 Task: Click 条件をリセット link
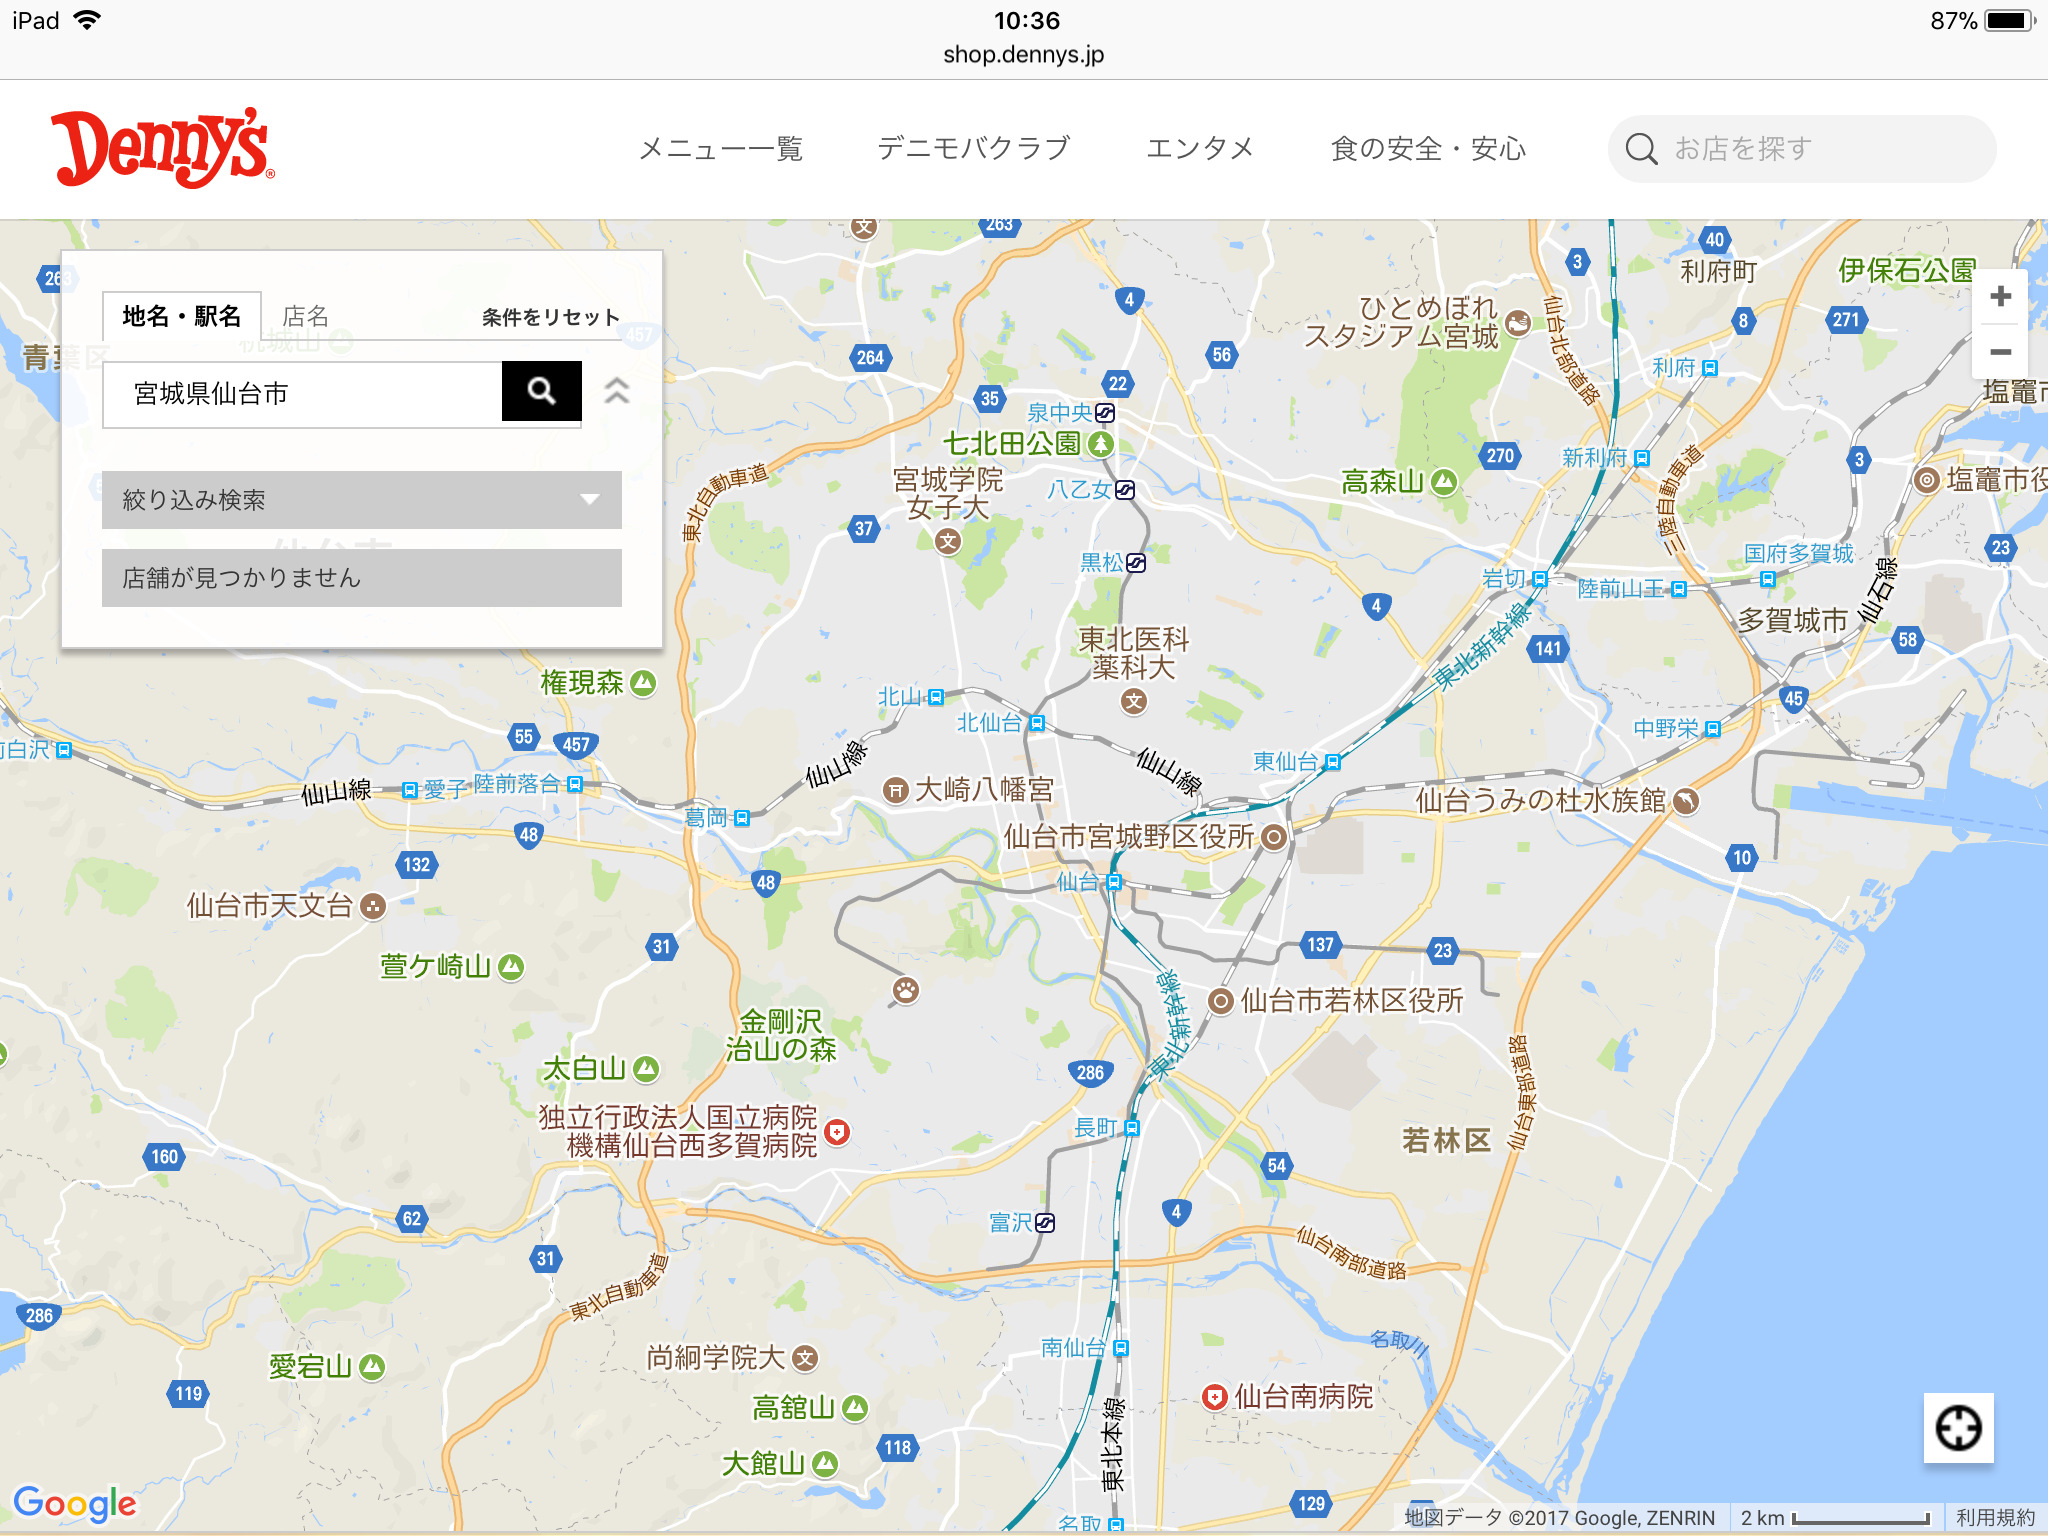pos(551,317)
